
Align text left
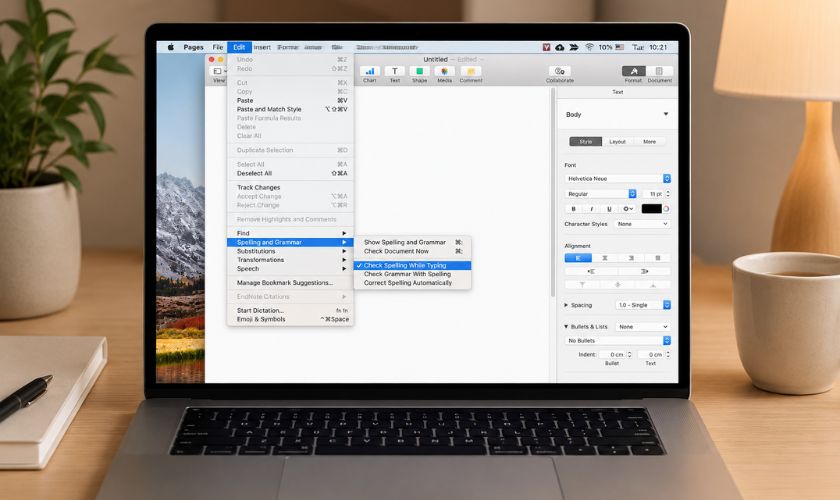[x=578, y=258]
